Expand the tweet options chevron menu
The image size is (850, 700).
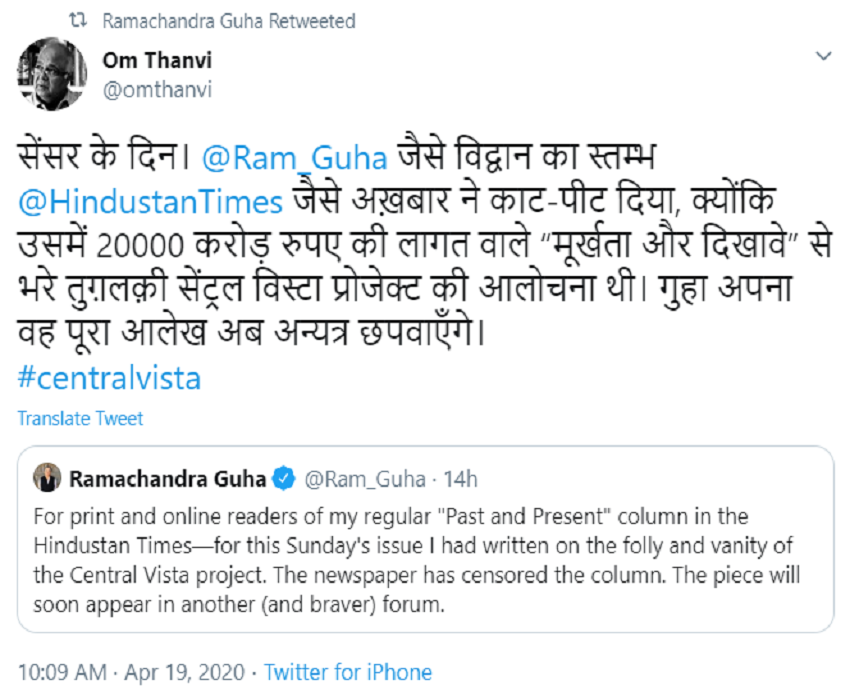pos(822,55)
